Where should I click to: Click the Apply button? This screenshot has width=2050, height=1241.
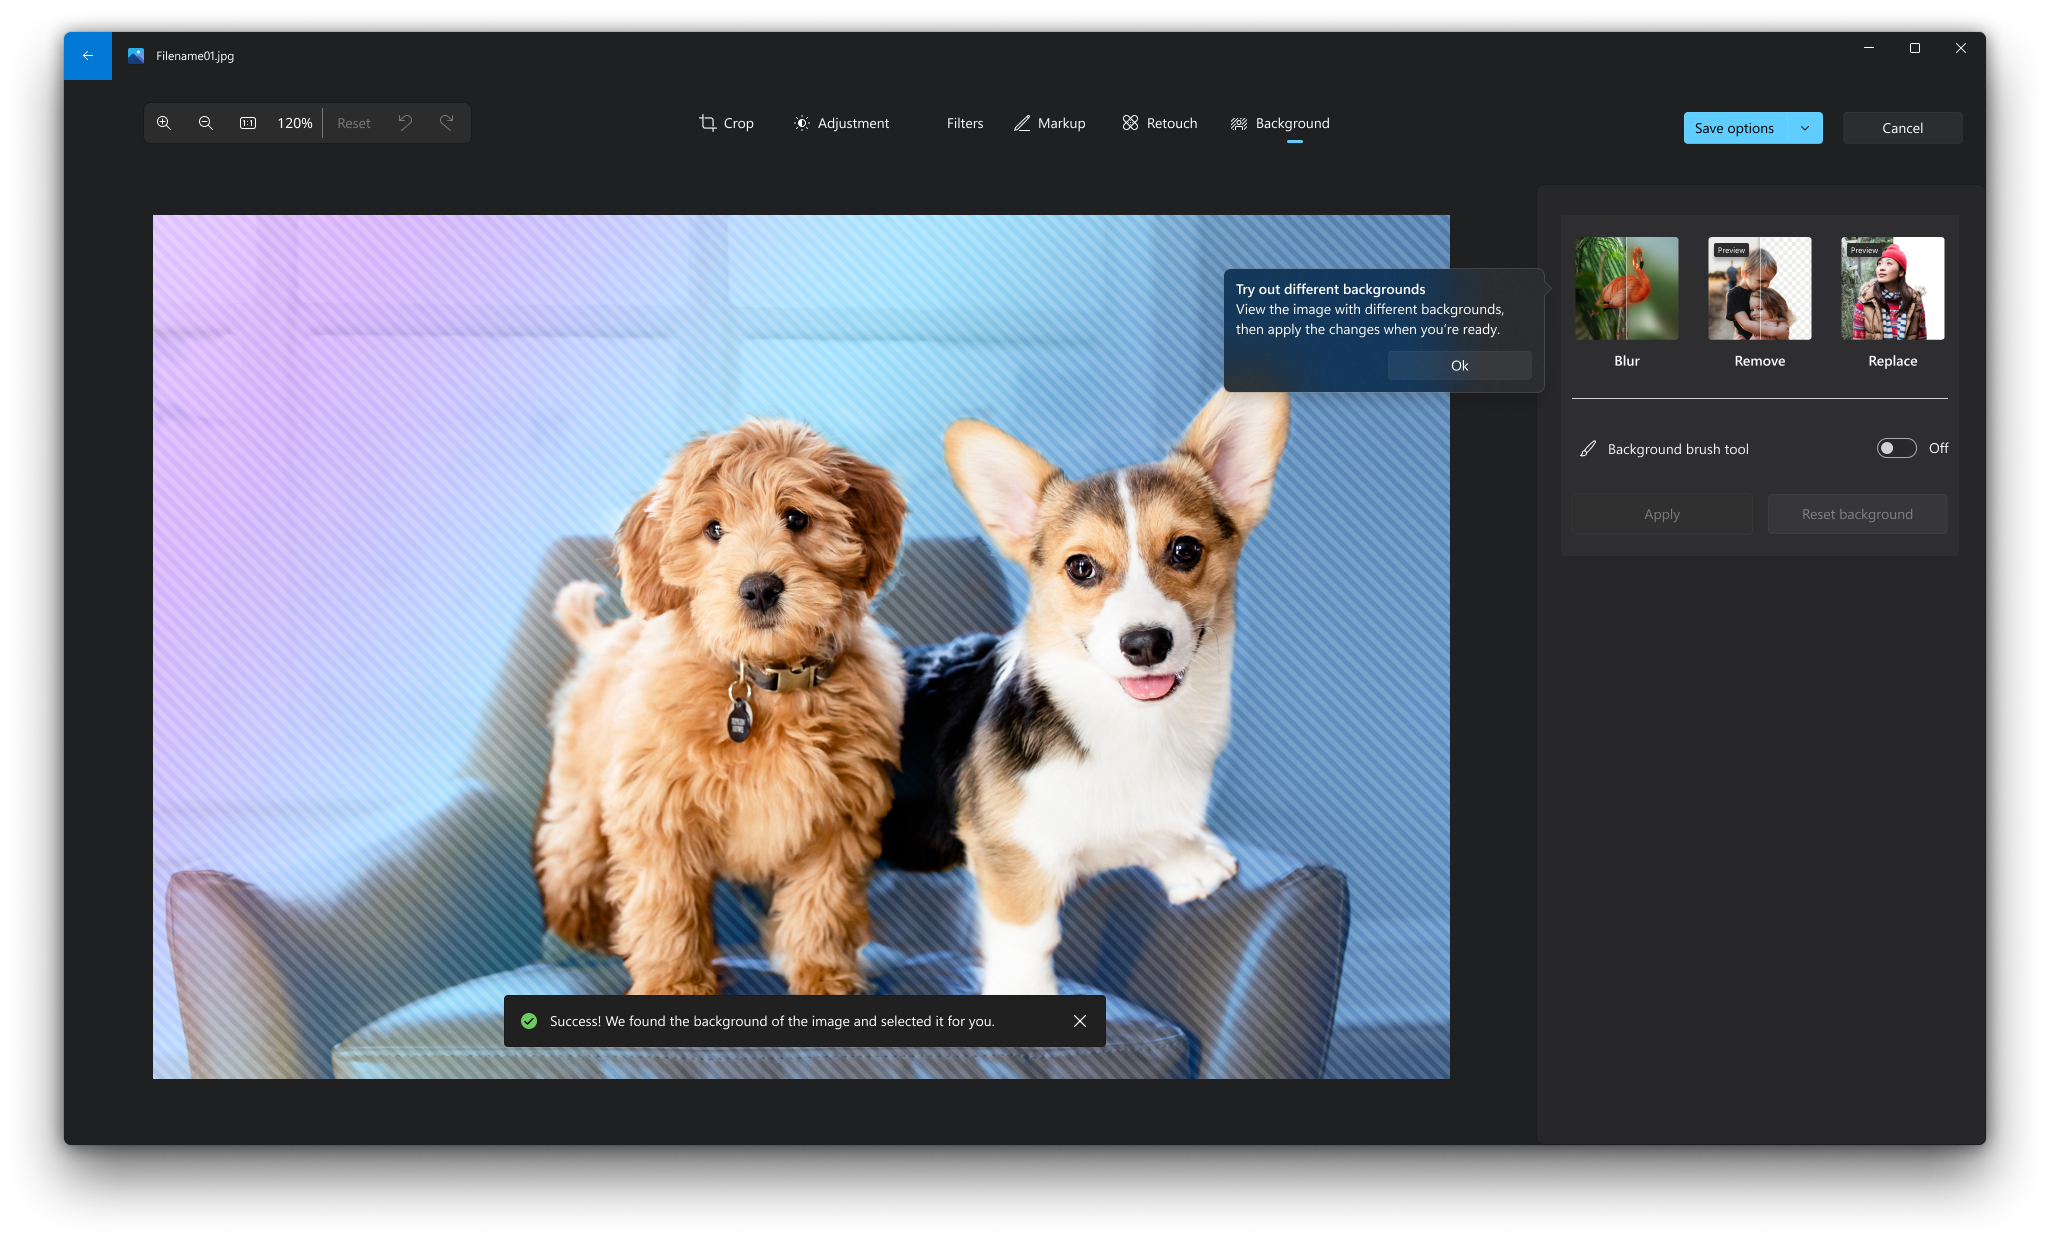click(1660, 514)
